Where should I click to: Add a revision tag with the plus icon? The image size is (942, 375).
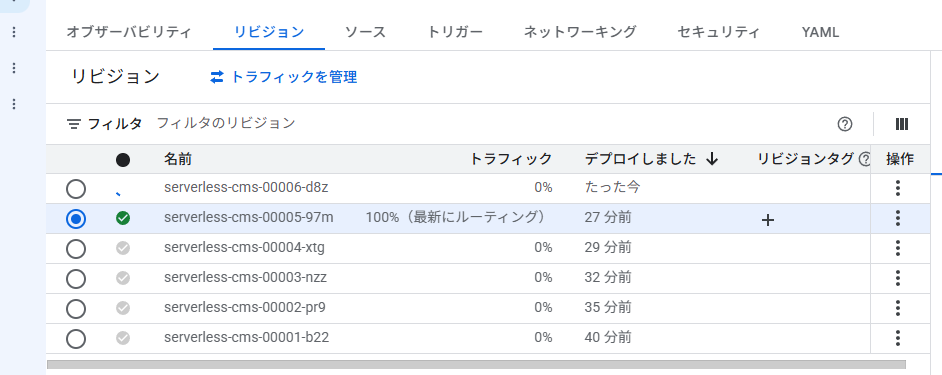point(767,220)
